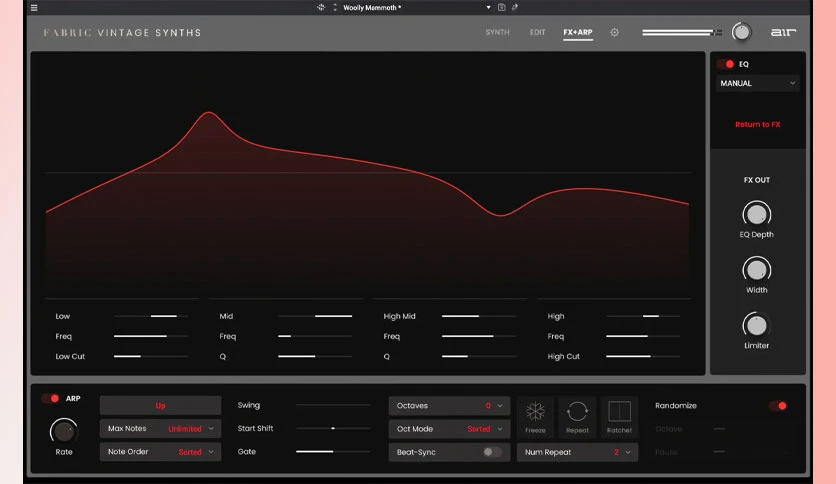Click the Randomize Pause slider
Screen dimensions: 836x484
719,451
